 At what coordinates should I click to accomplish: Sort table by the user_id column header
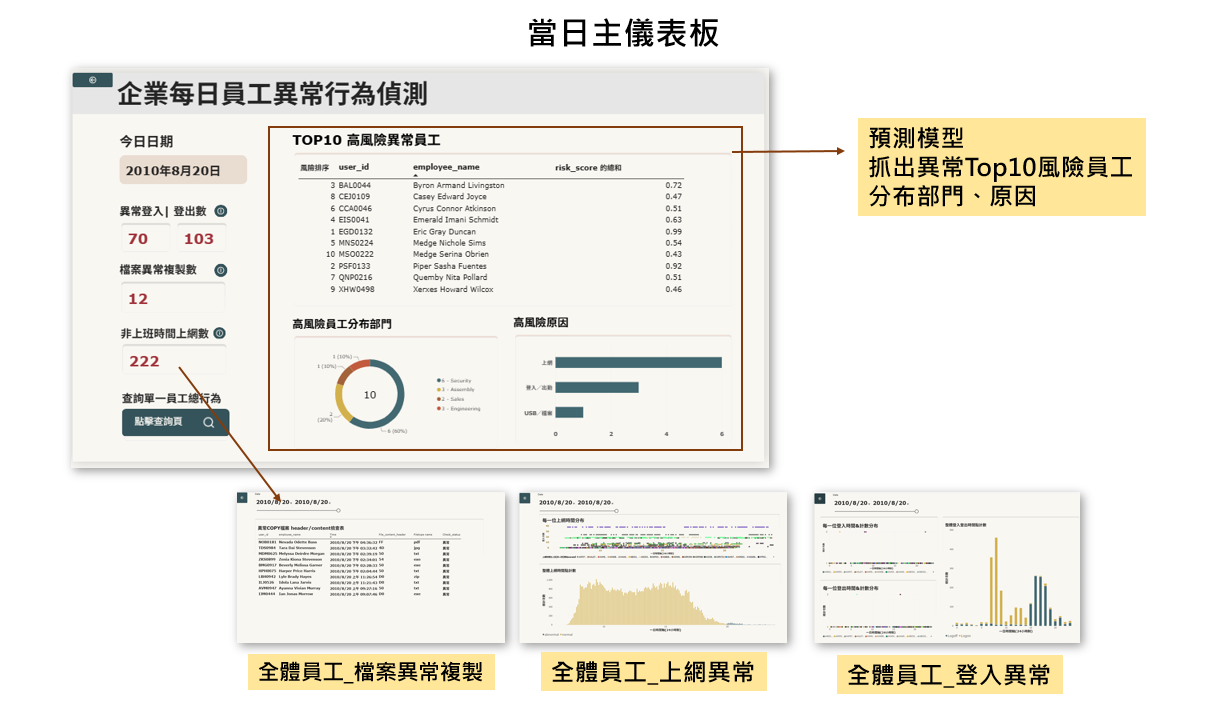point(355,166)
